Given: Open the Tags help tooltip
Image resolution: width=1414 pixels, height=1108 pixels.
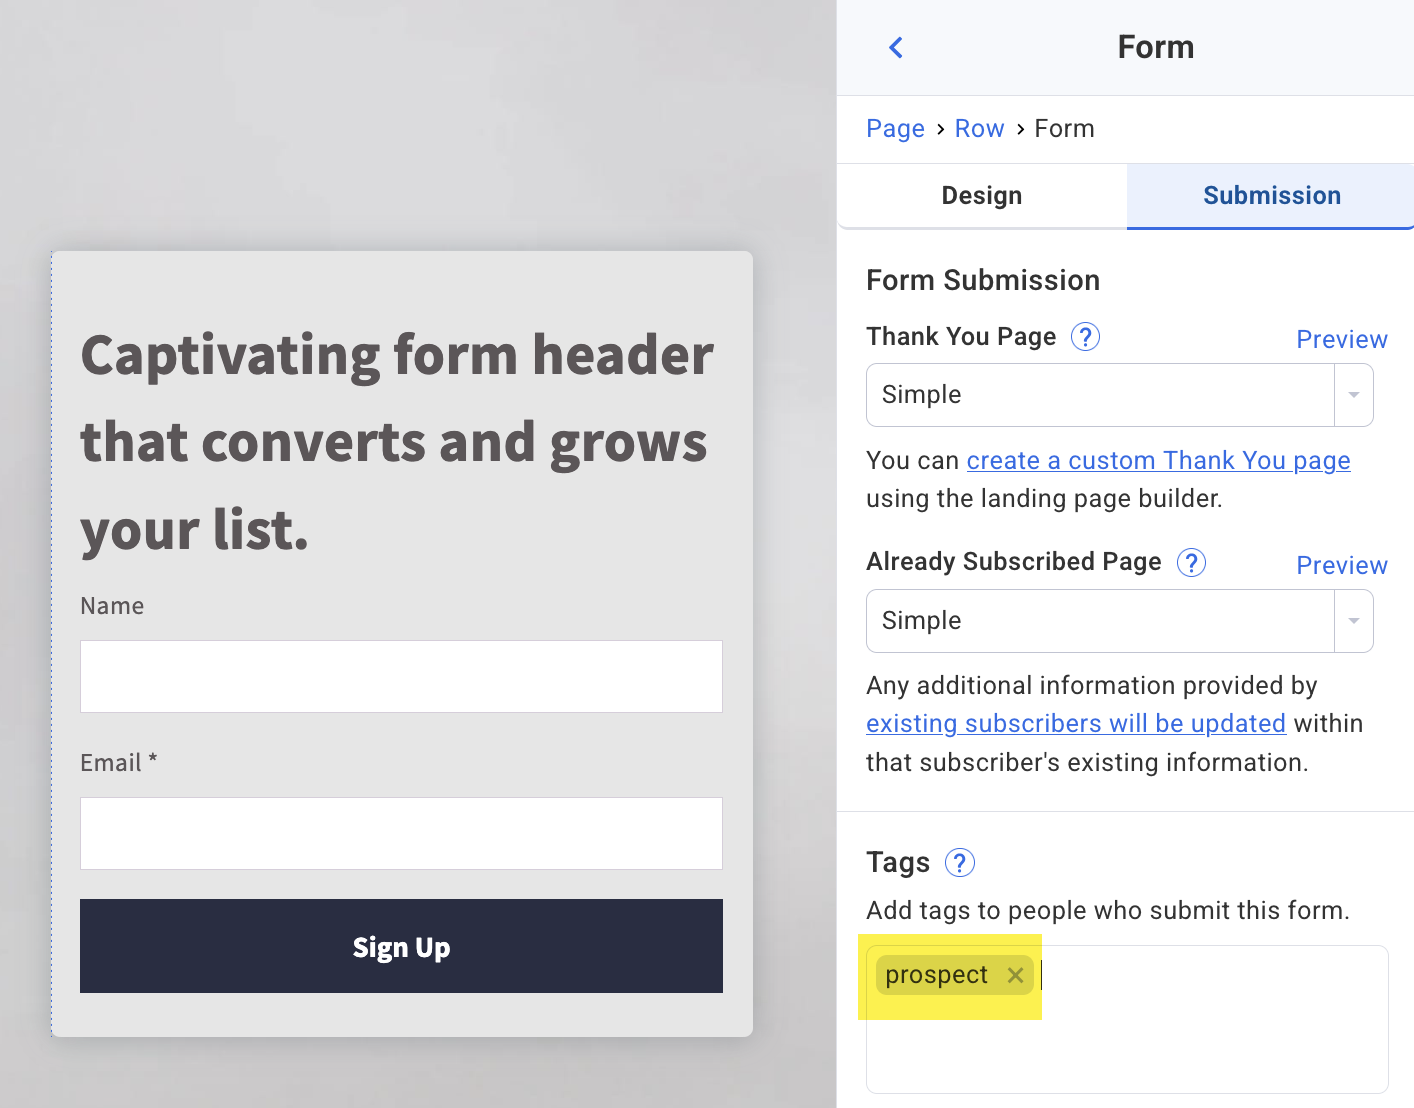Looking at the screenshot, I should pos(959,862).
